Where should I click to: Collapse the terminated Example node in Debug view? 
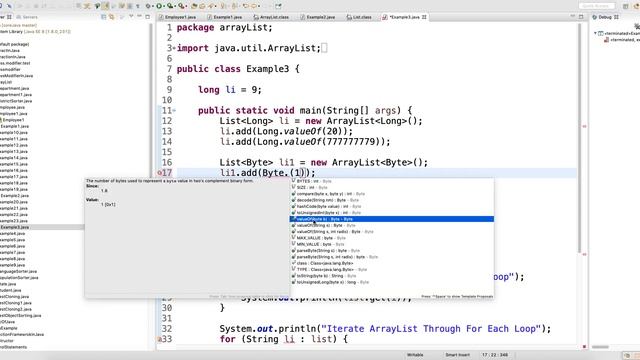(595, 33)
